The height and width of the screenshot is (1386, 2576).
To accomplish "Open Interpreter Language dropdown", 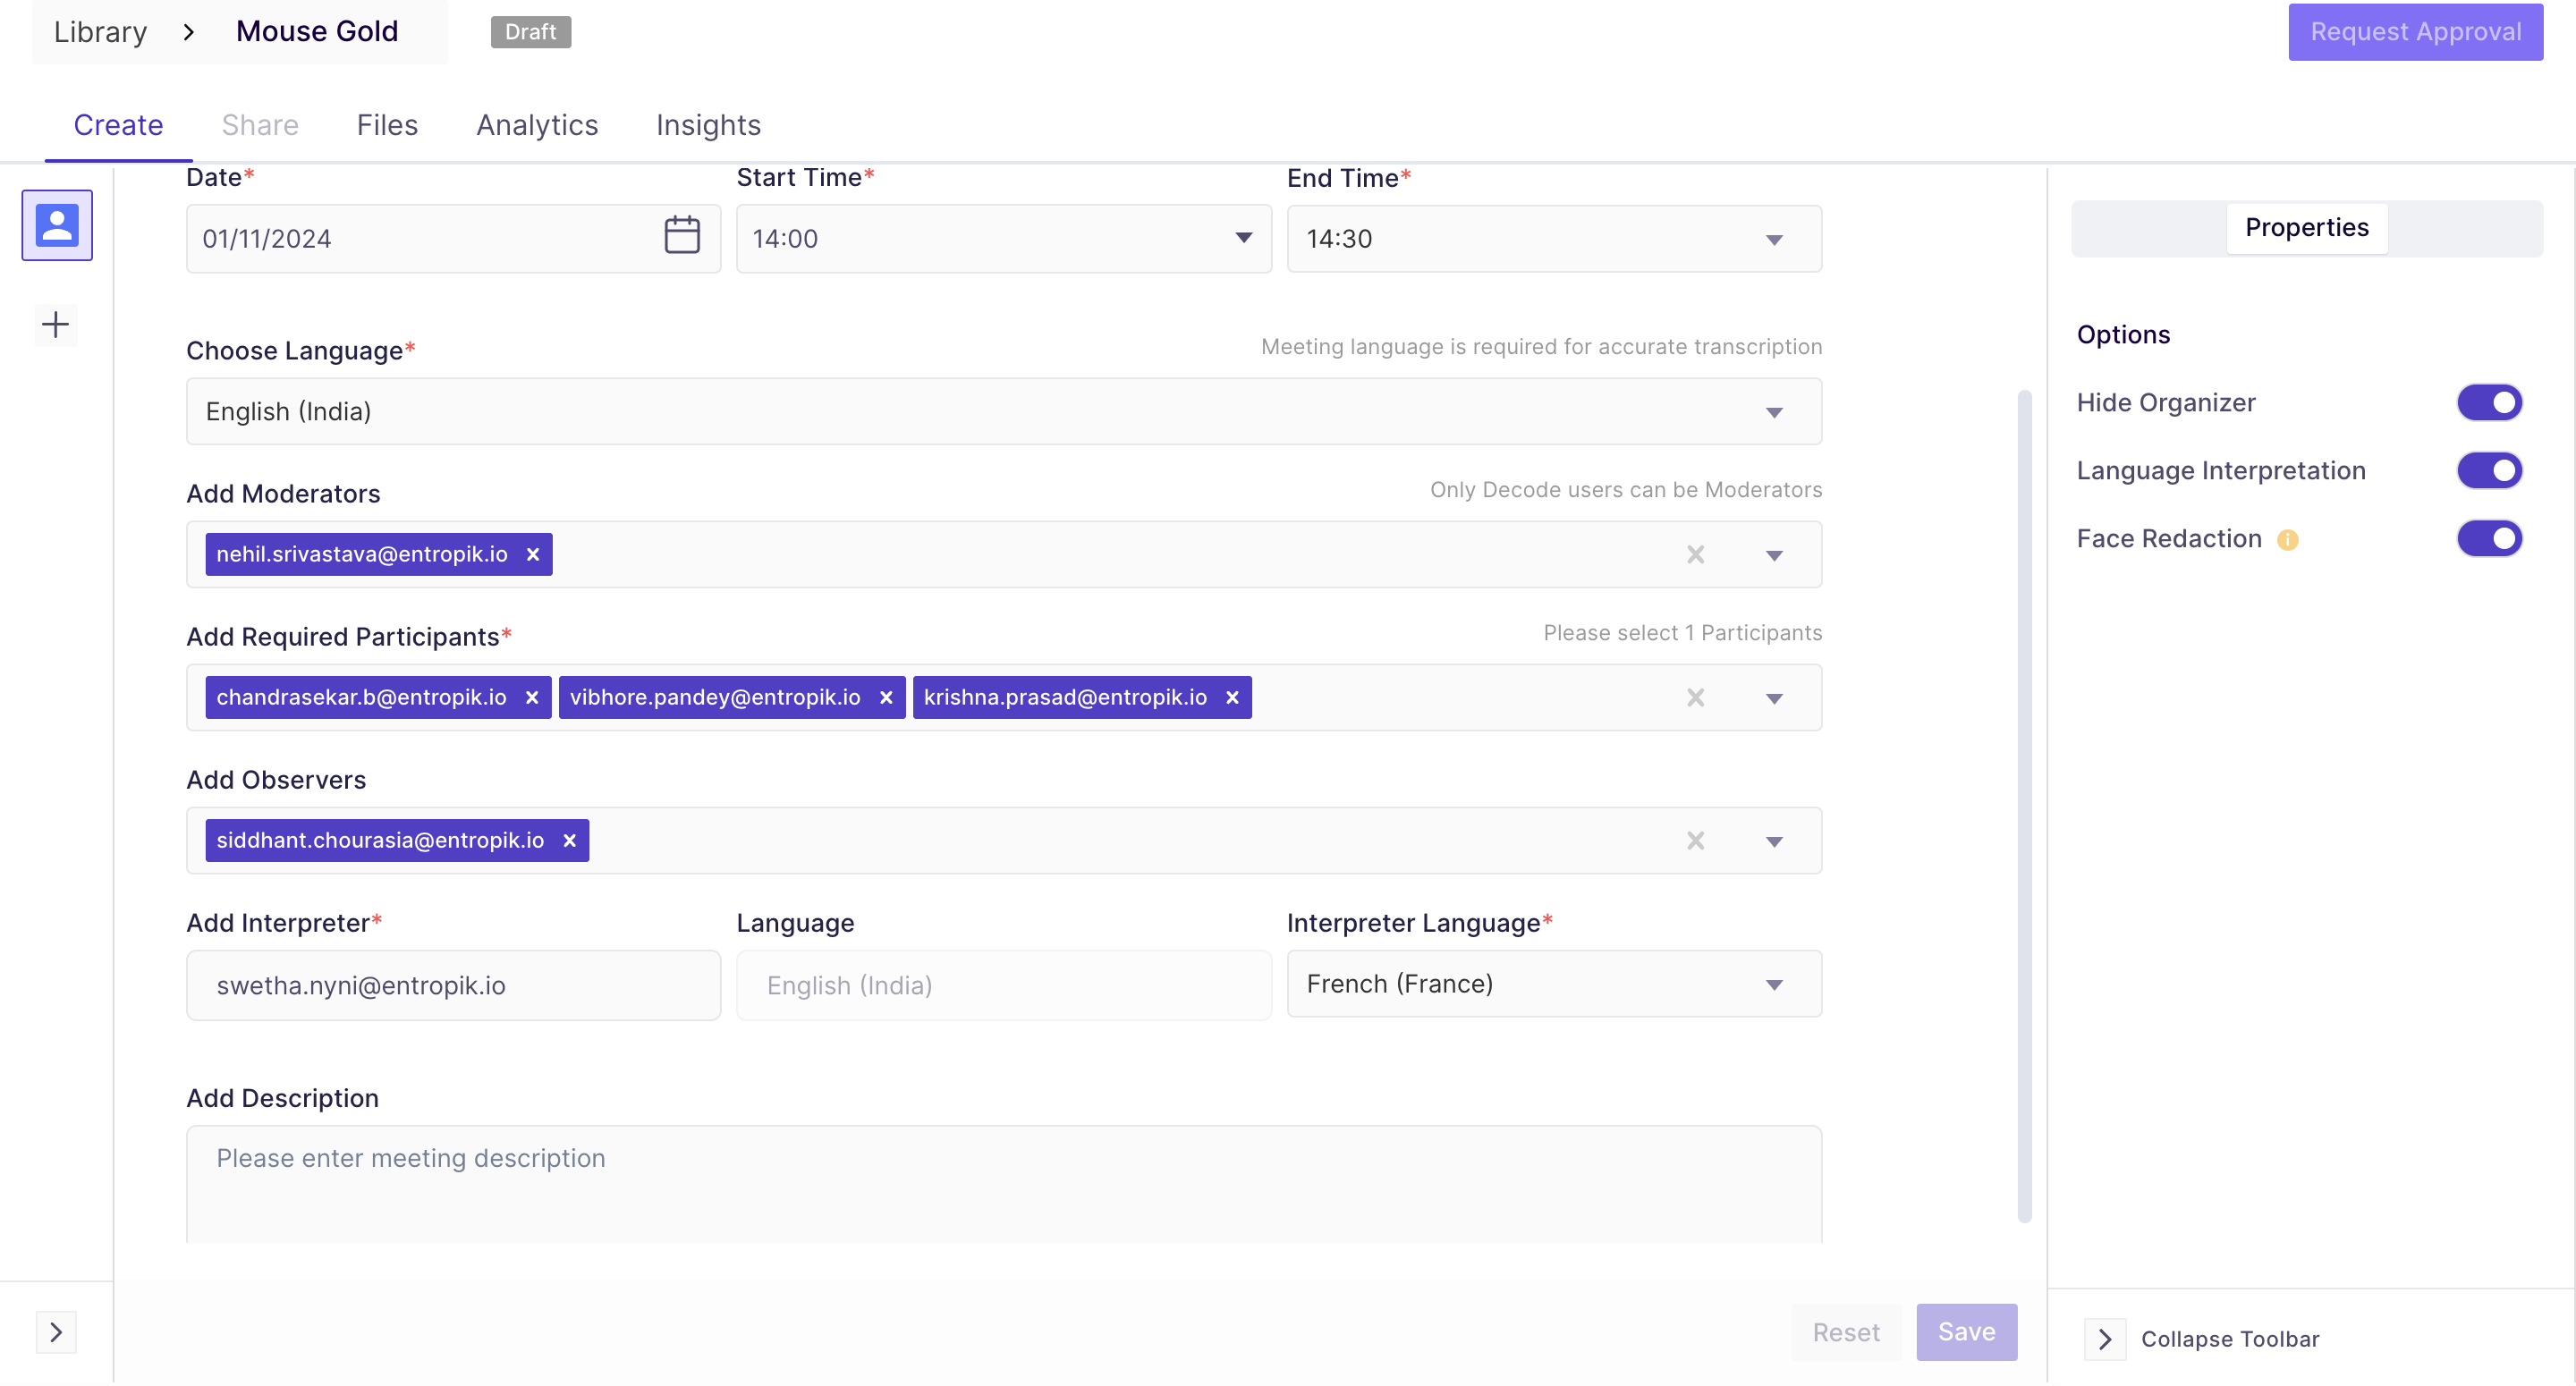I will click(x=1554, y=985).
